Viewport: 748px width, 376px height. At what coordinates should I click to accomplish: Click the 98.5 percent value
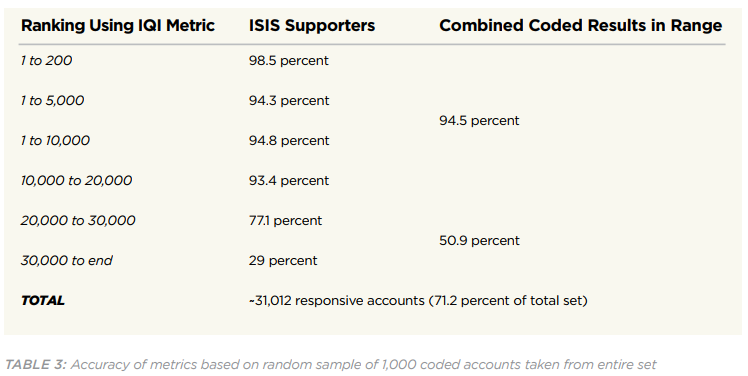pos(289,61)
